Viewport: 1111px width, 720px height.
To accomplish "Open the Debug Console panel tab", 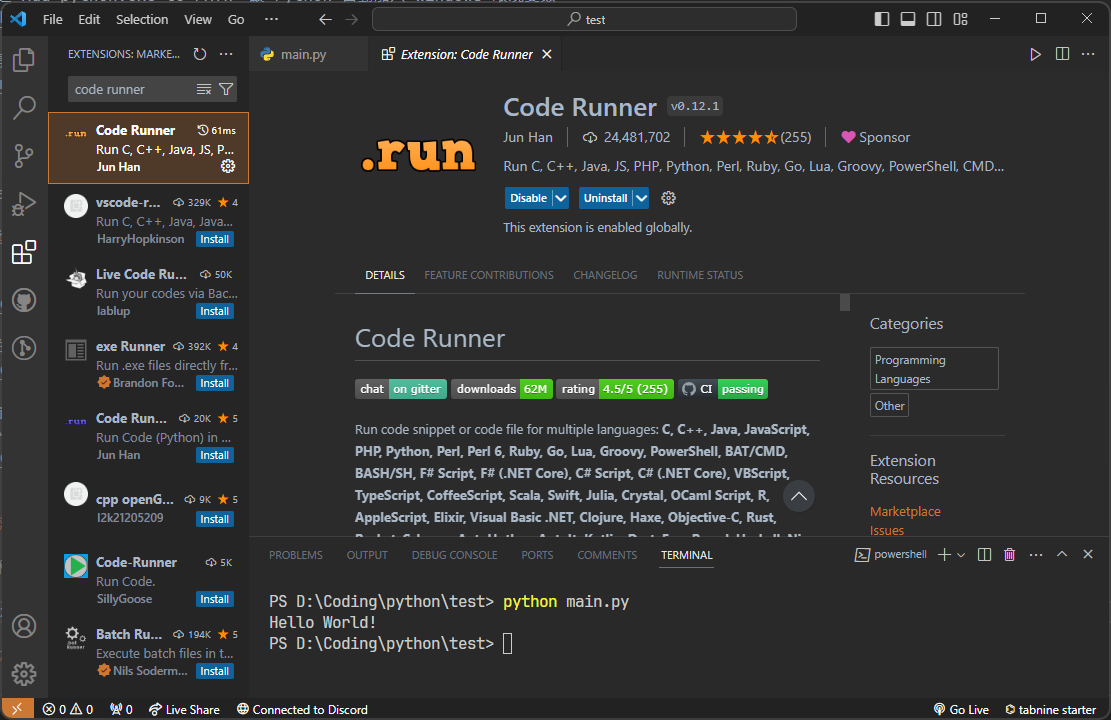I will [x=454, y=555].
